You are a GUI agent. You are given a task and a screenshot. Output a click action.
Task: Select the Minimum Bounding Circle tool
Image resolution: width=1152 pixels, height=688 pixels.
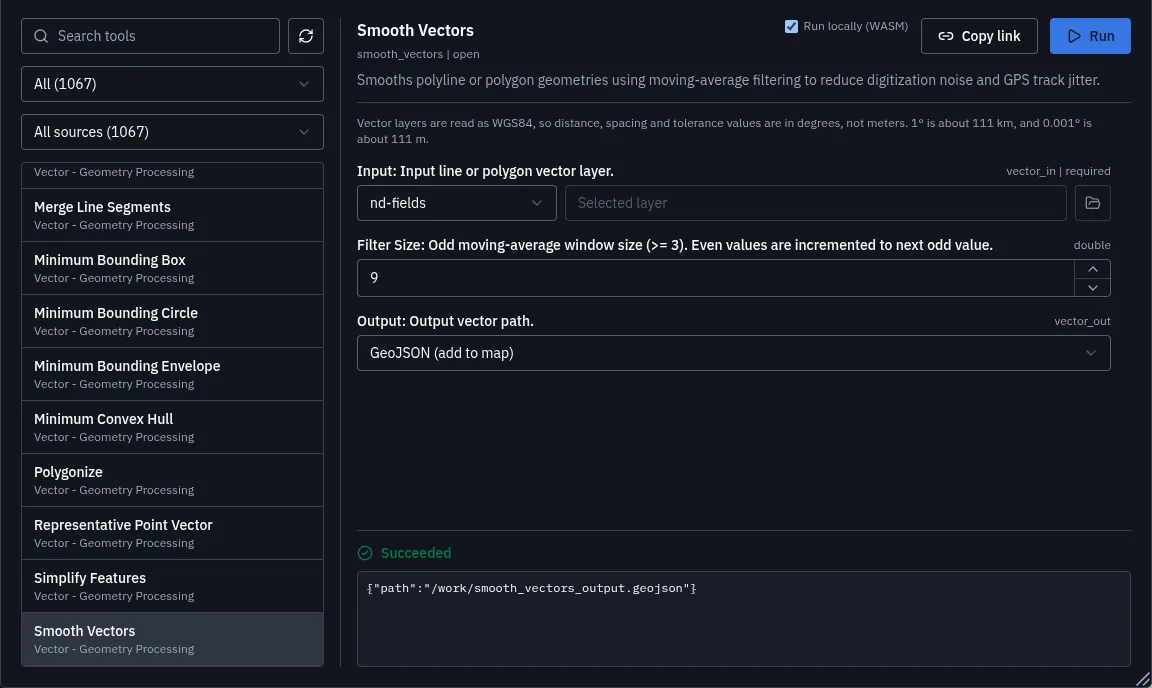point(173,321)
